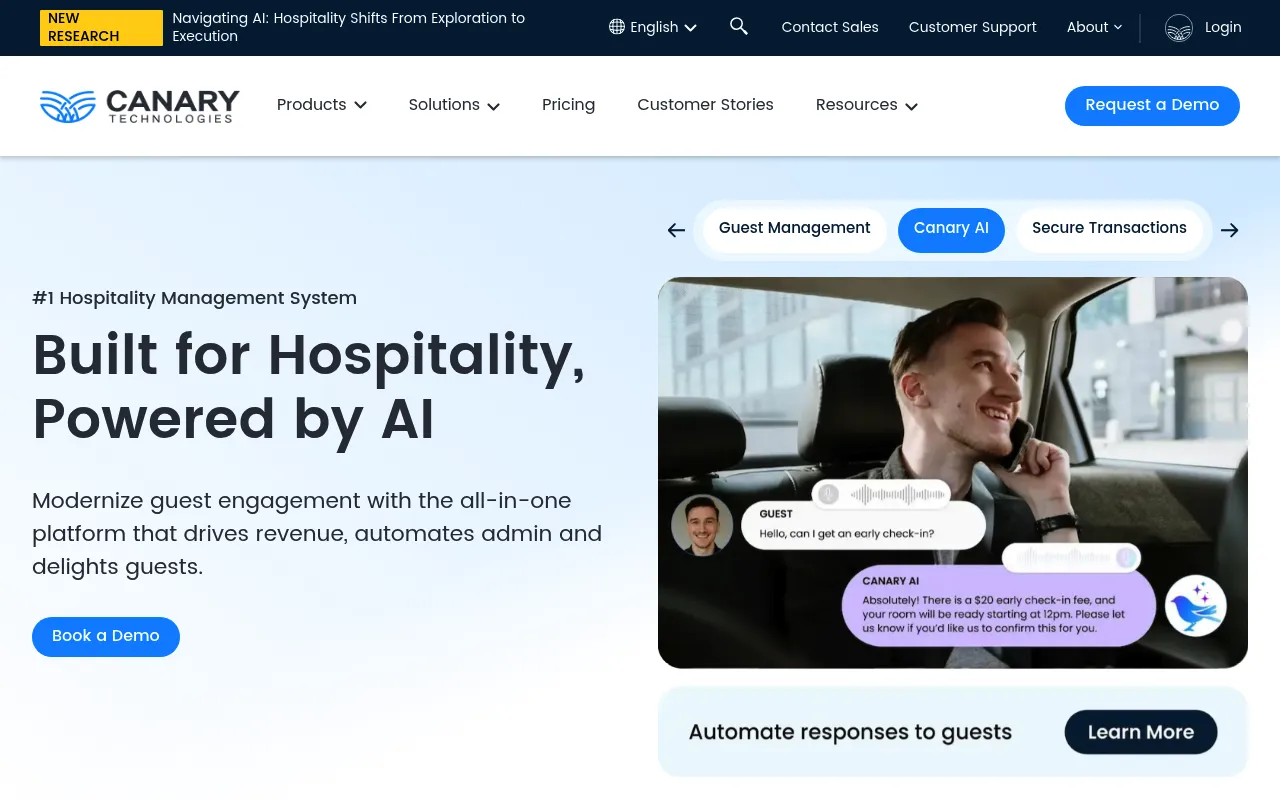Expand the Resources menu
This screenshot has height=800, width=1280.
867,105
